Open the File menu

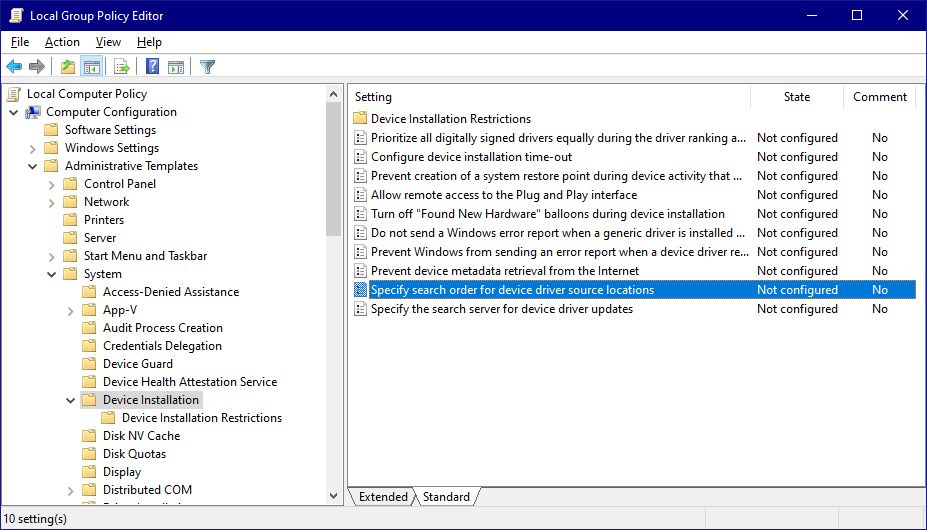point(20,42)
